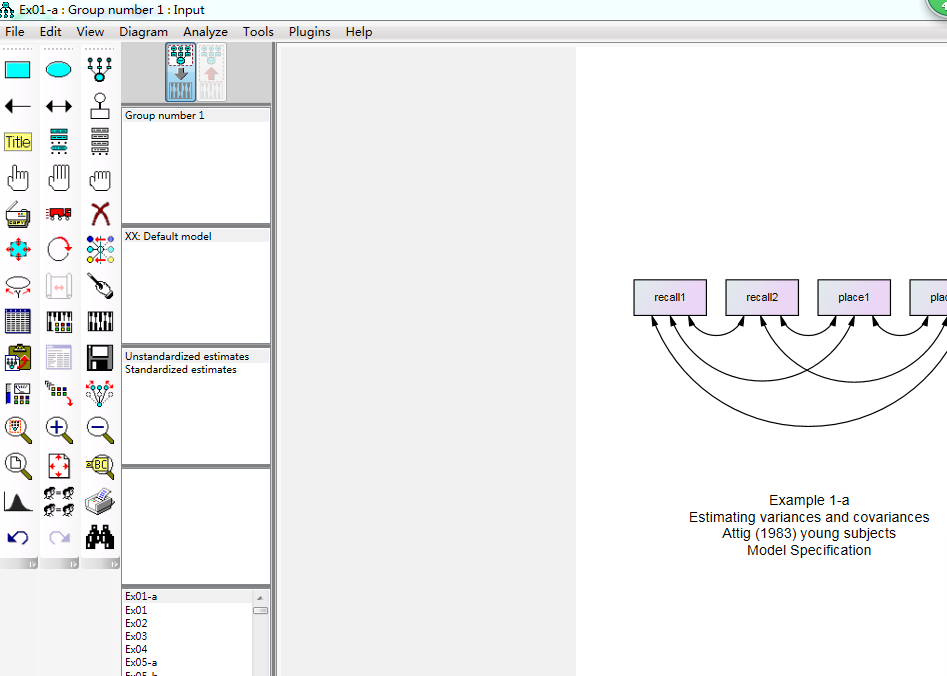This screenshot has width=947, height=676.
Task: Open the select data files grid icon
Action: point(18,321)
